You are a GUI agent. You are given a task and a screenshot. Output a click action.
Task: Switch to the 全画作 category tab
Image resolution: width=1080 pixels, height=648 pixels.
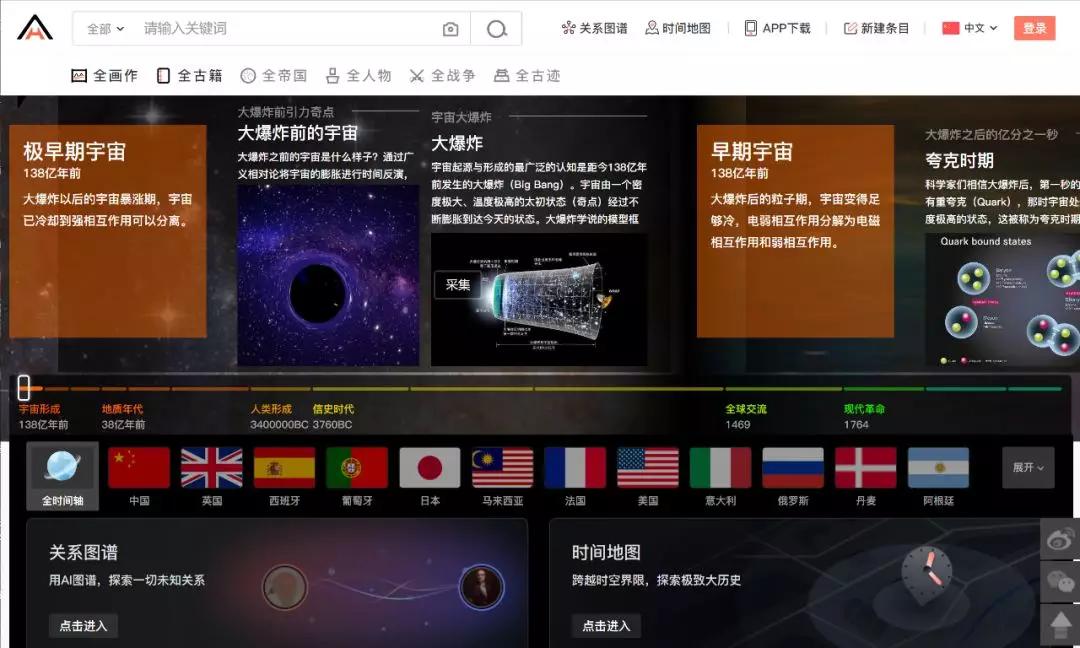[x=104, y=74]
